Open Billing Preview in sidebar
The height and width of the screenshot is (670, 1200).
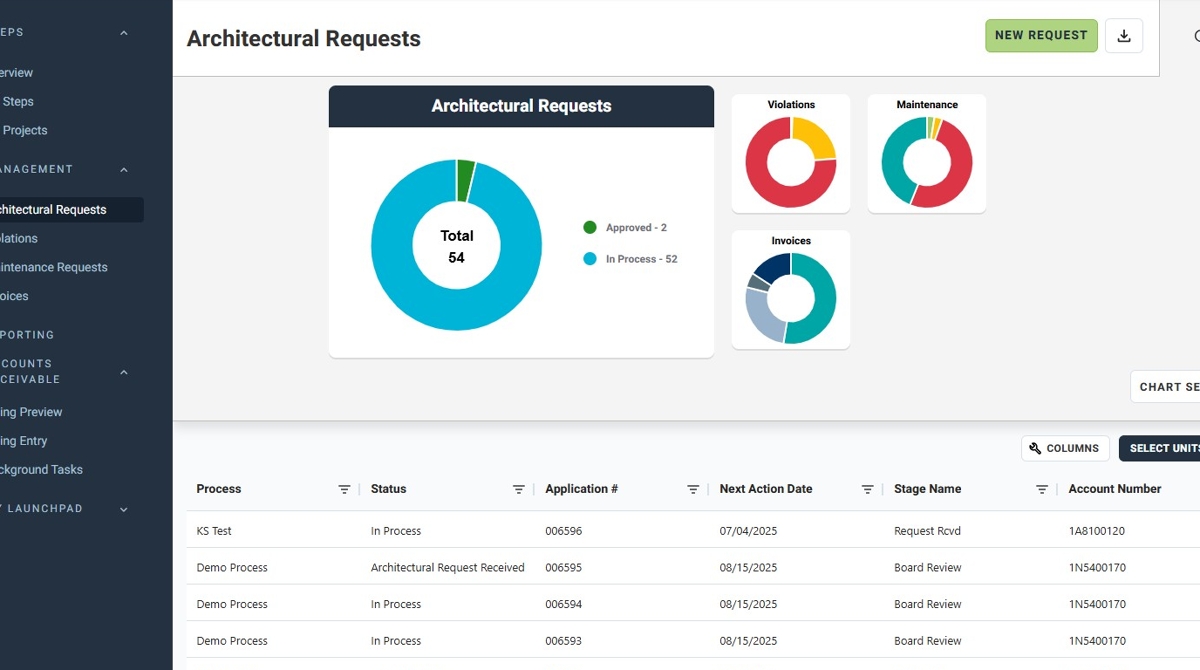[x=31, y=413]
